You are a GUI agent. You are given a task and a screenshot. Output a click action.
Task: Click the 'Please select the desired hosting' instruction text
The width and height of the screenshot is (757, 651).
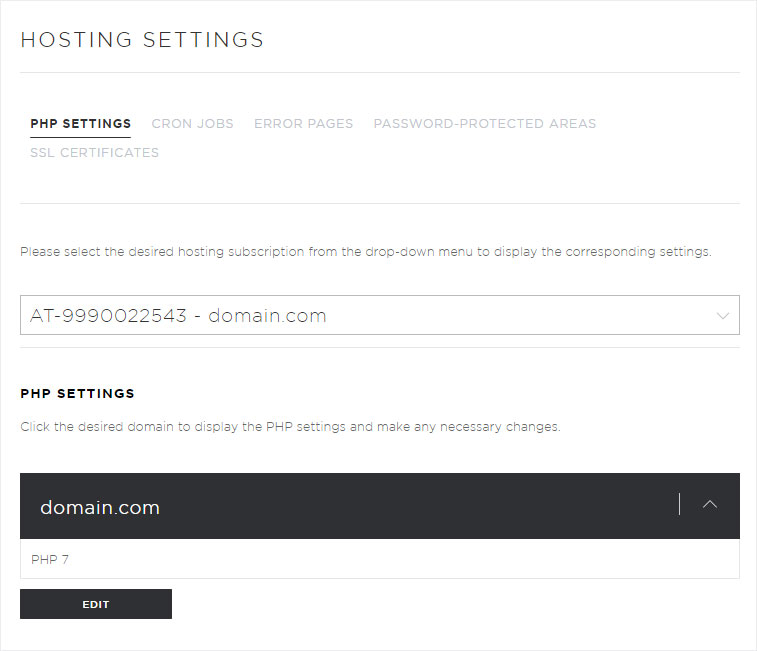(365, 252)
